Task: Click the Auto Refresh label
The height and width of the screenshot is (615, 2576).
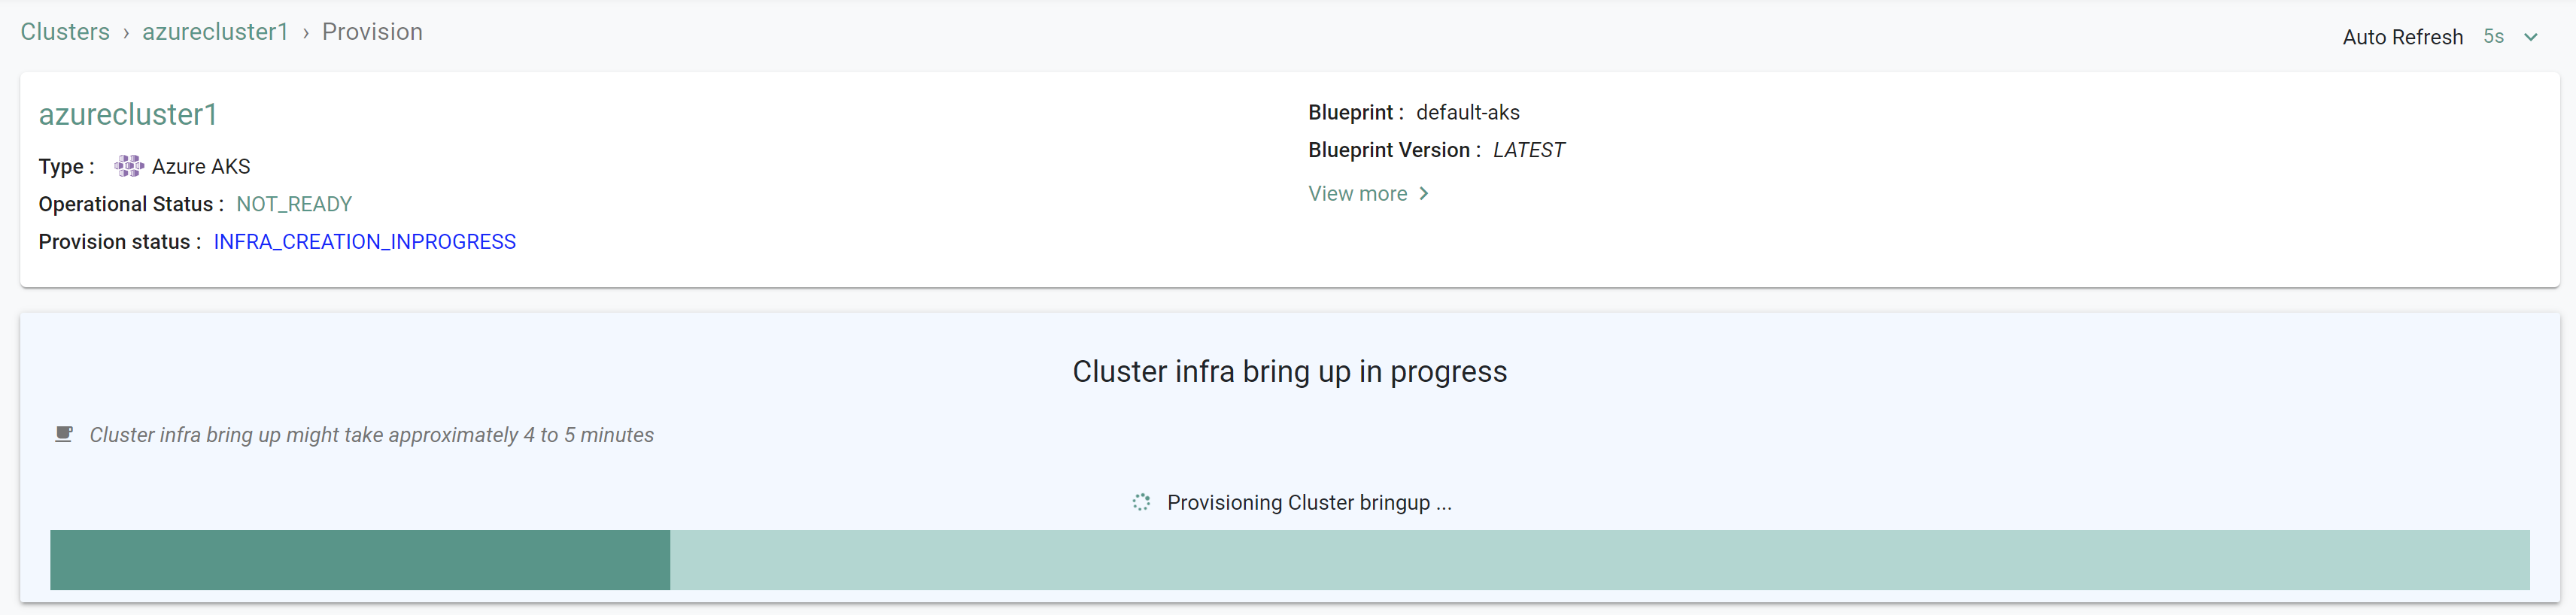Action: (x=2402, y=37)
